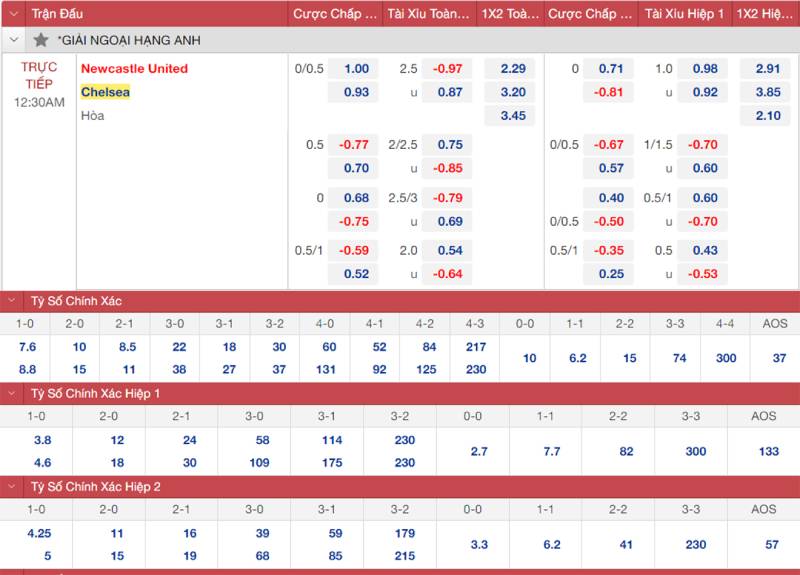Select the Tài Xỉu Toàn column header
This screenshot has height=575, width=800.
click(x=428, y=14)
